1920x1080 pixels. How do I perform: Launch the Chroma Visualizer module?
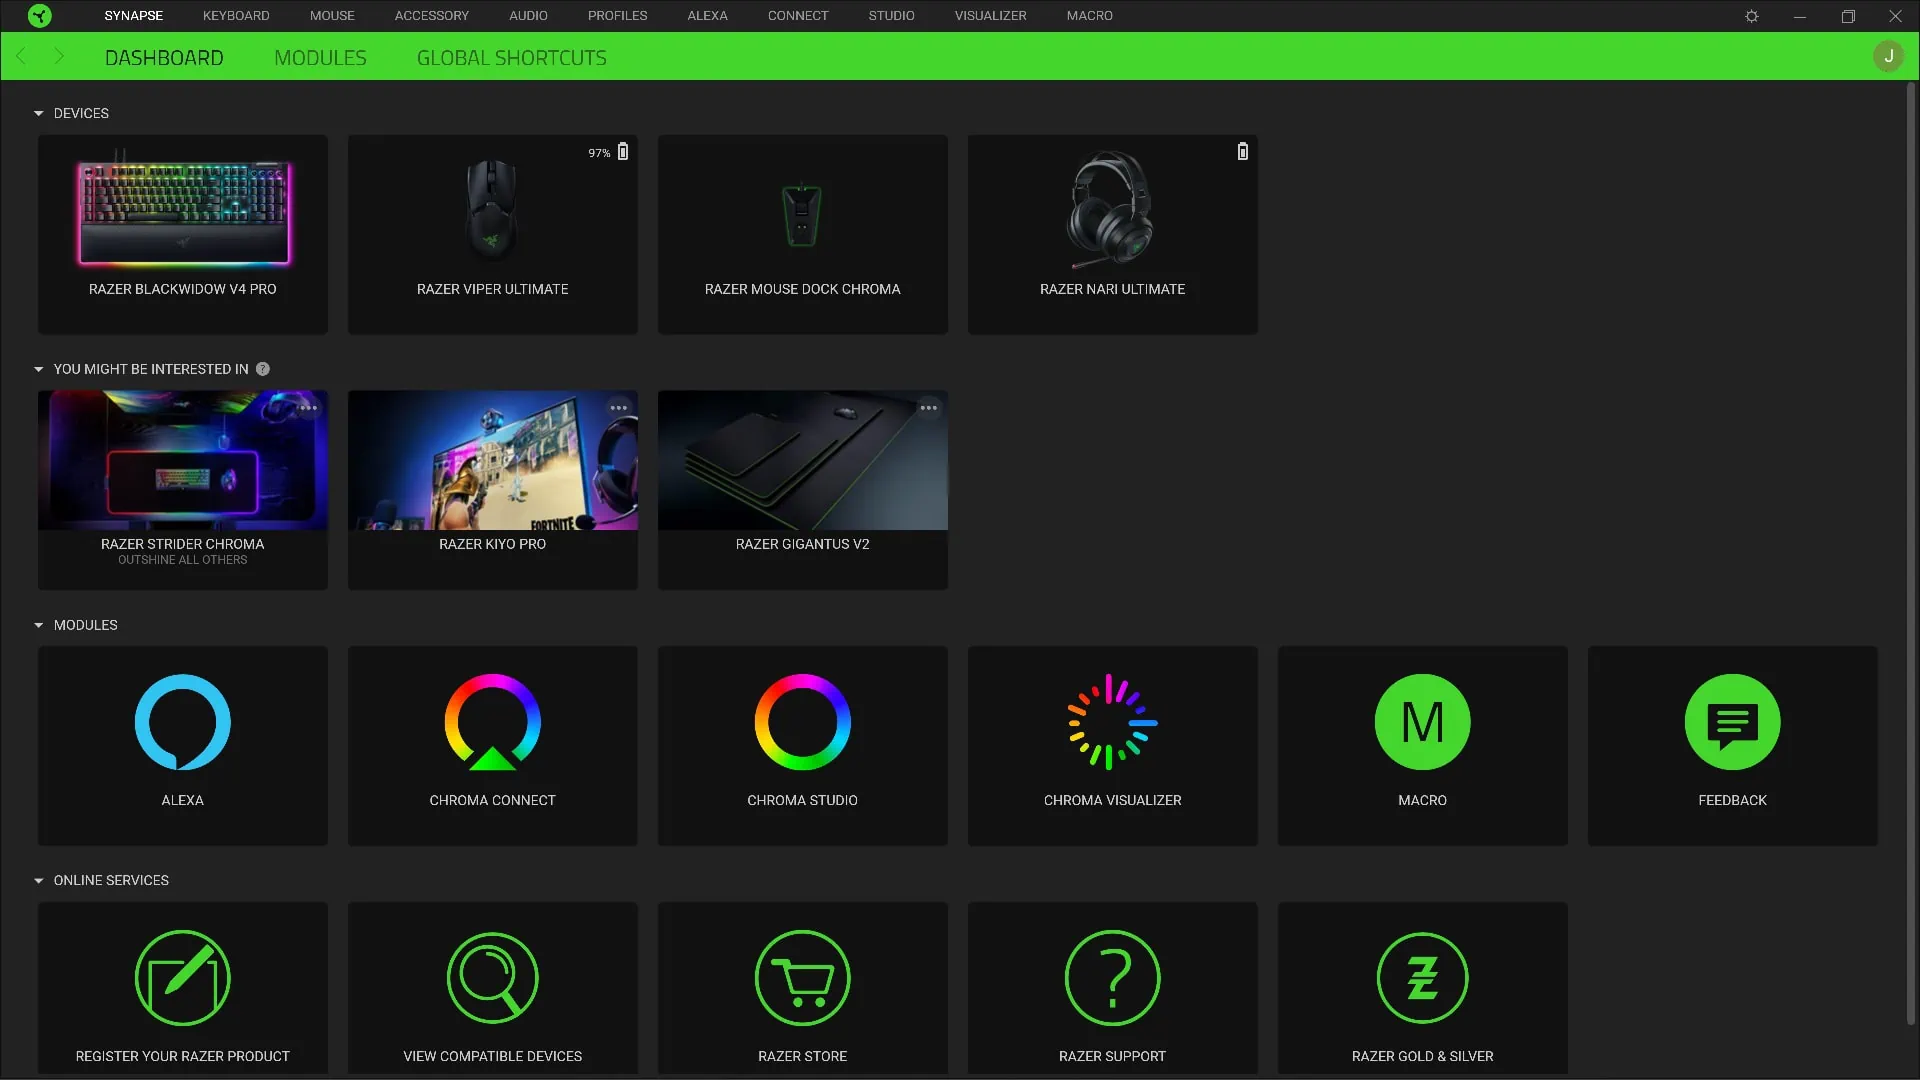pos(1112,745)
